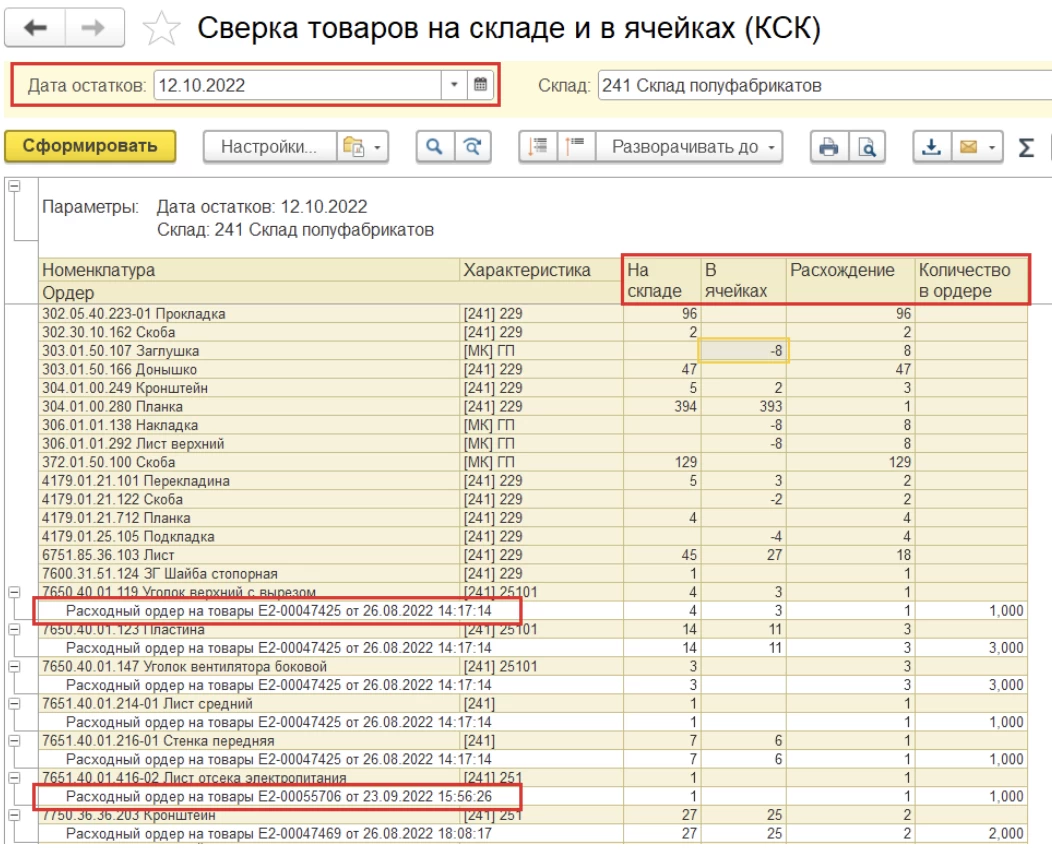Open the Дата остатков dropdown arrow
Viewport: 1052px width, 860px height.
point(455,85)
